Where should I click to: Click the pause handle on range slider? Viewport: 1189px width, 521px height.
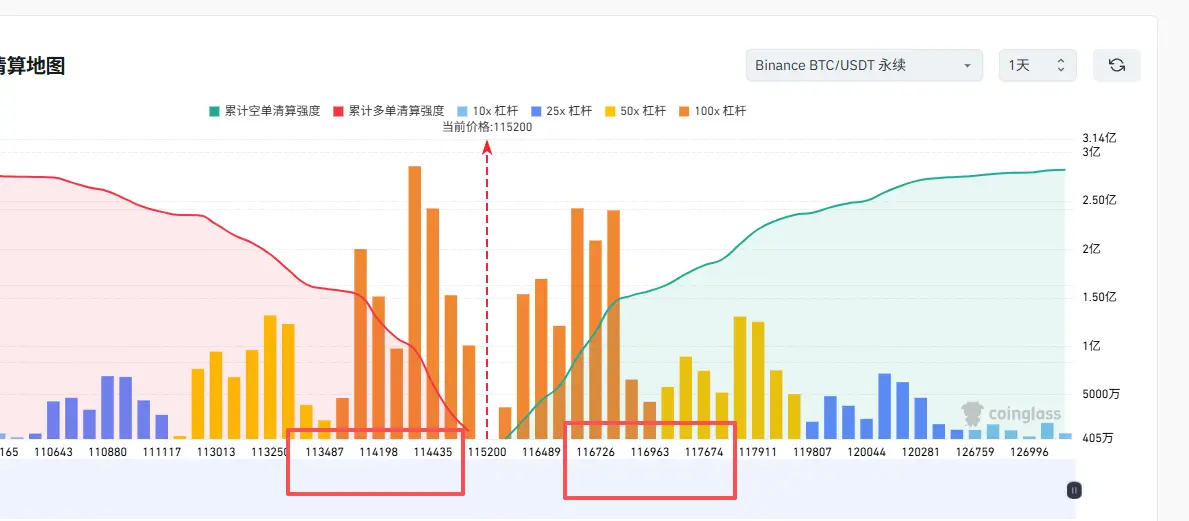point(1074,490)
